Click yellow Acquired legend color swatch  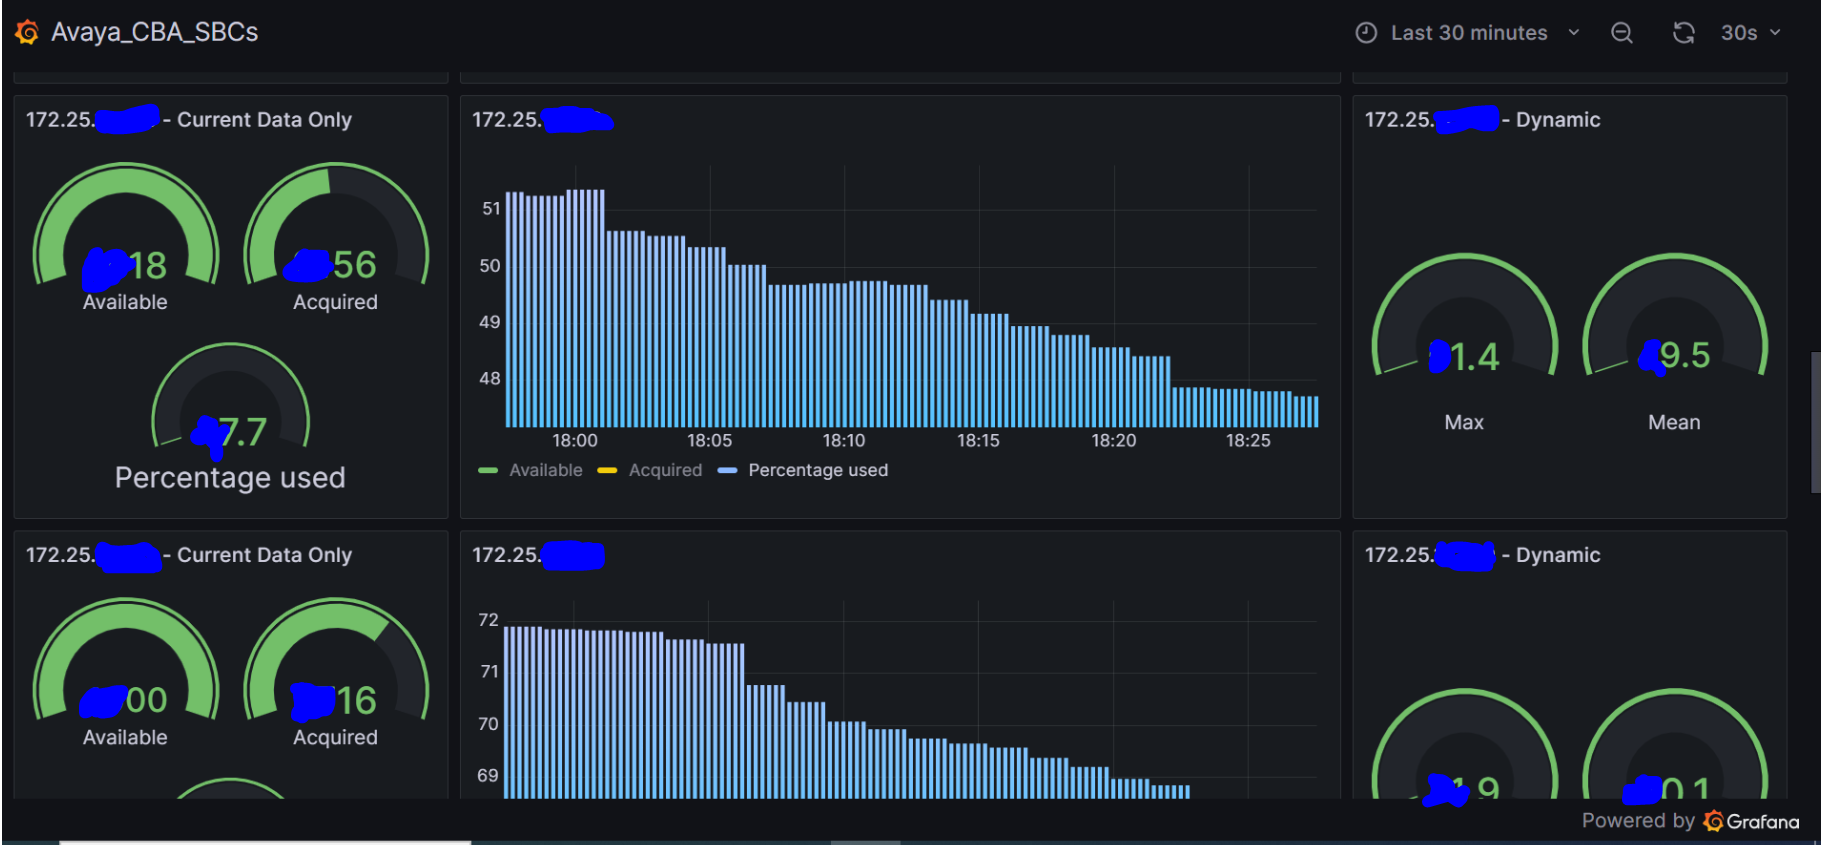(x=607, y=470)
